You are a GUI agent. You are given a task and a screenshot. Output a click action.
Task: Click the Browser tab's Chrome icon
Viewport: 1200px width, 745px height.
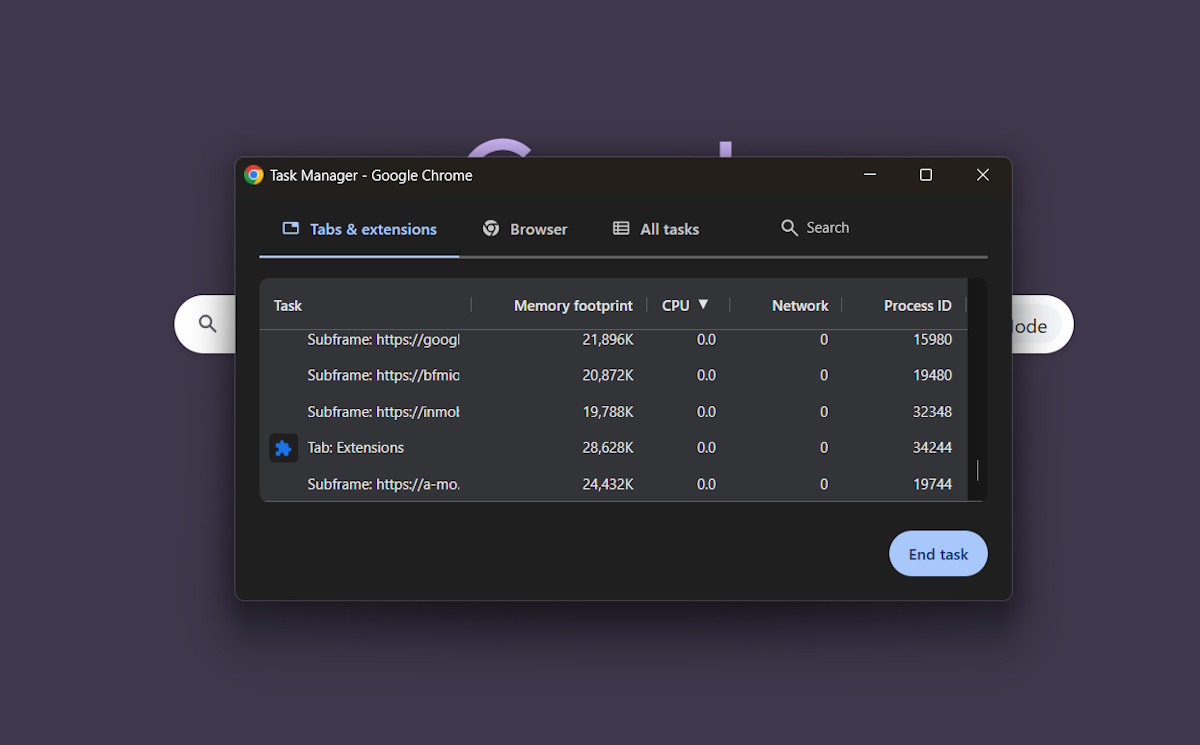[491, 228]
